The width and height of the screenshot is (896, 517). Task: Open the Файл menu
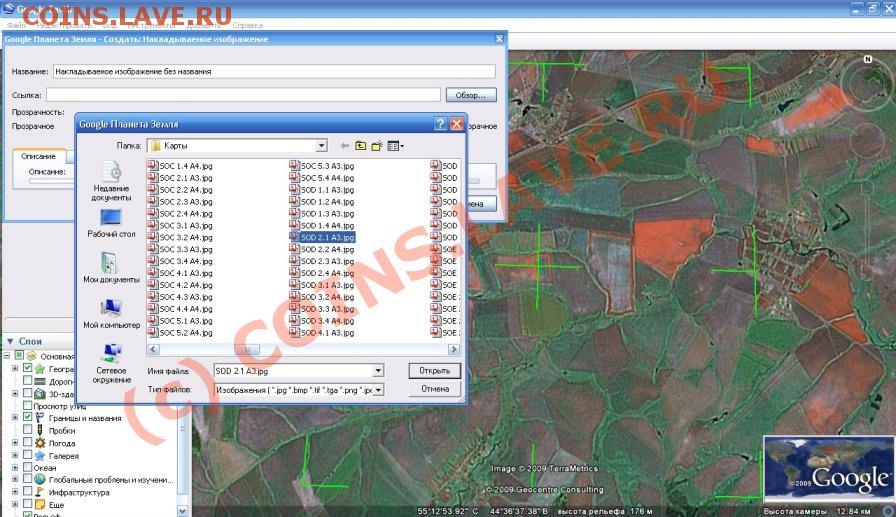[16, 25]
